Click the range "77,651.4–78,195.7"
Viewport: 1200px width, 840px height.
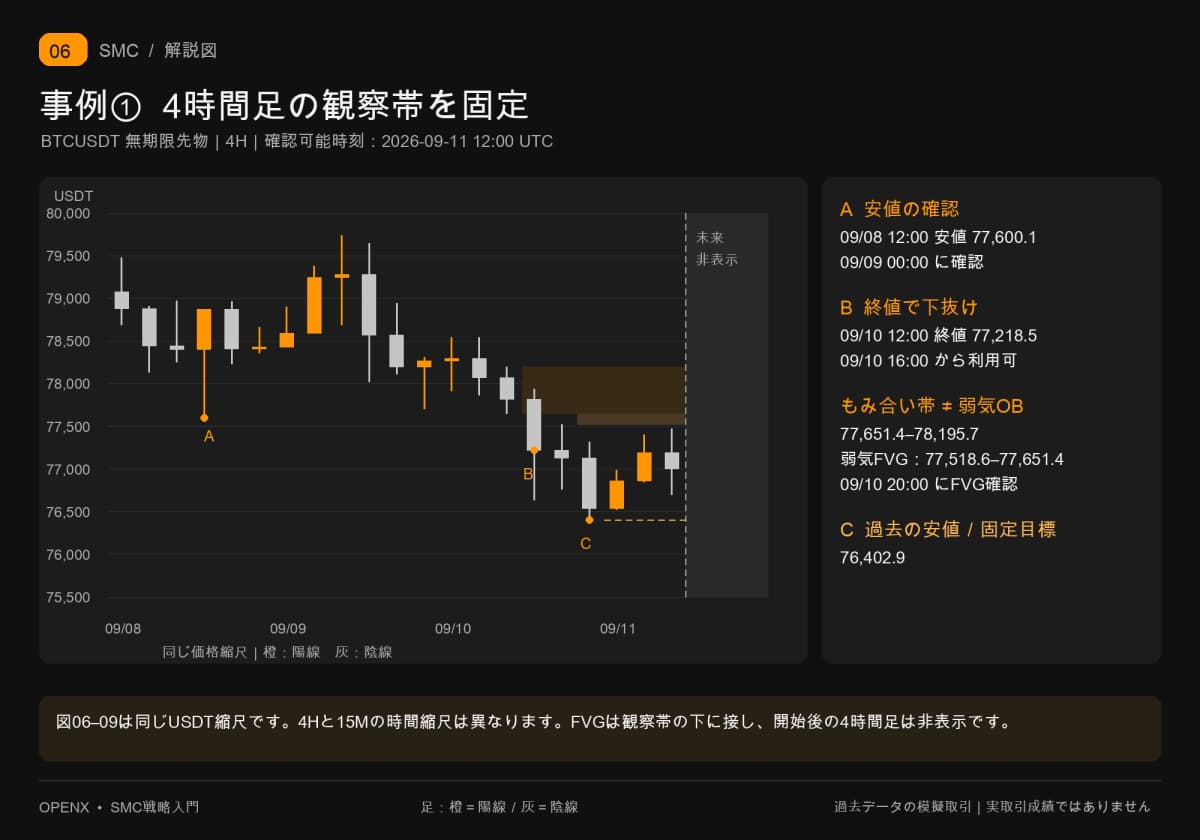[x=909, y=434]
